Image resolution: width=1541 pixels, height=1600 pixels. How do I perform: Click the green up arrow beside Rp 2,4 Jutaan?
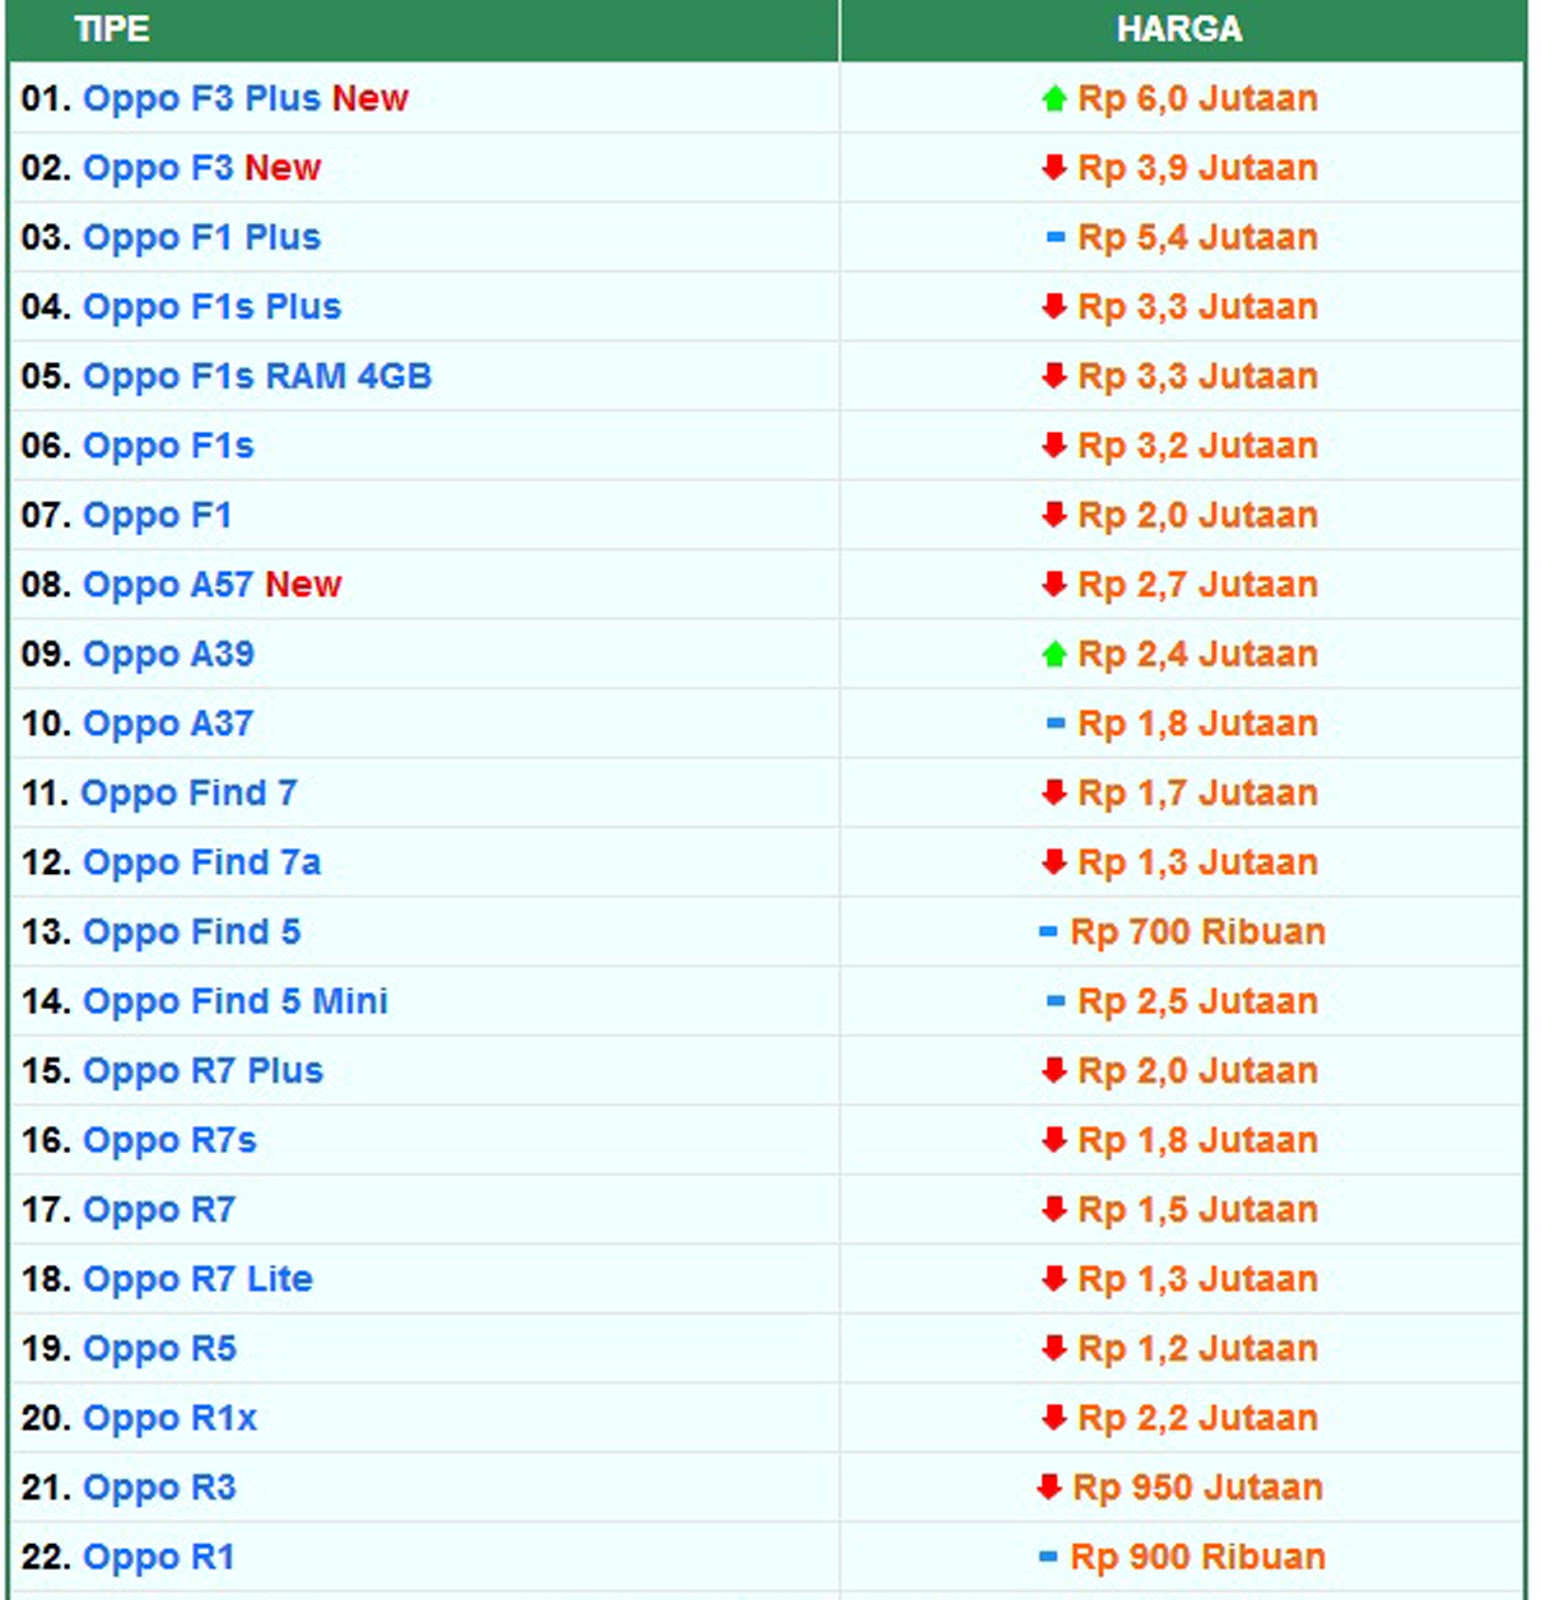click(x=1054, y=654)
